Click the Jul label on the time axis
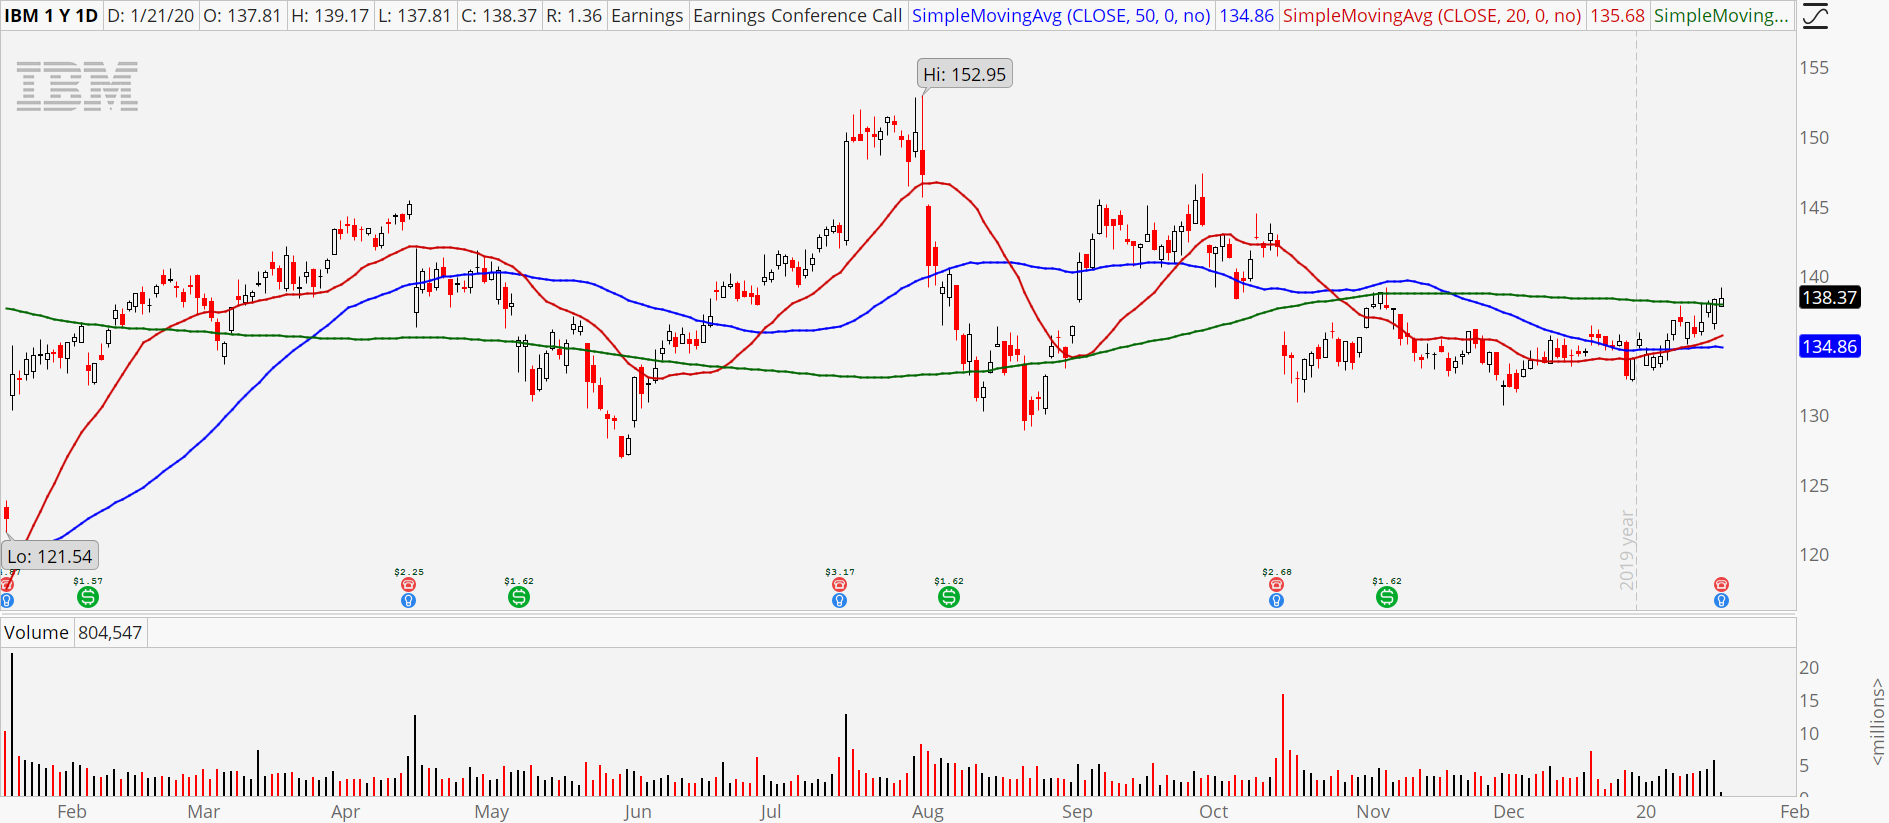Viewport: 1889px width, 823px height. [x=770, y=812]
